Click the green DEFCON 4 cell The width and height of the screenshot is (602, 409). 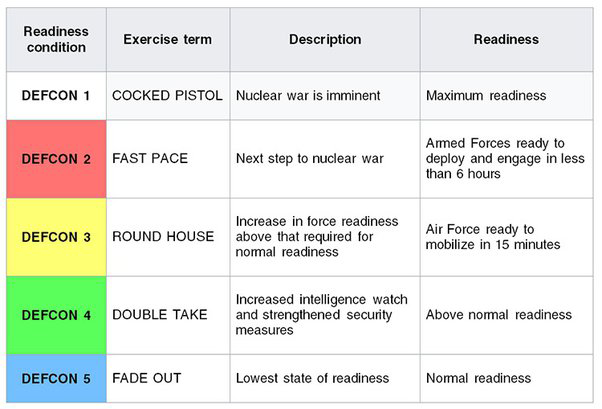point(56,315)
